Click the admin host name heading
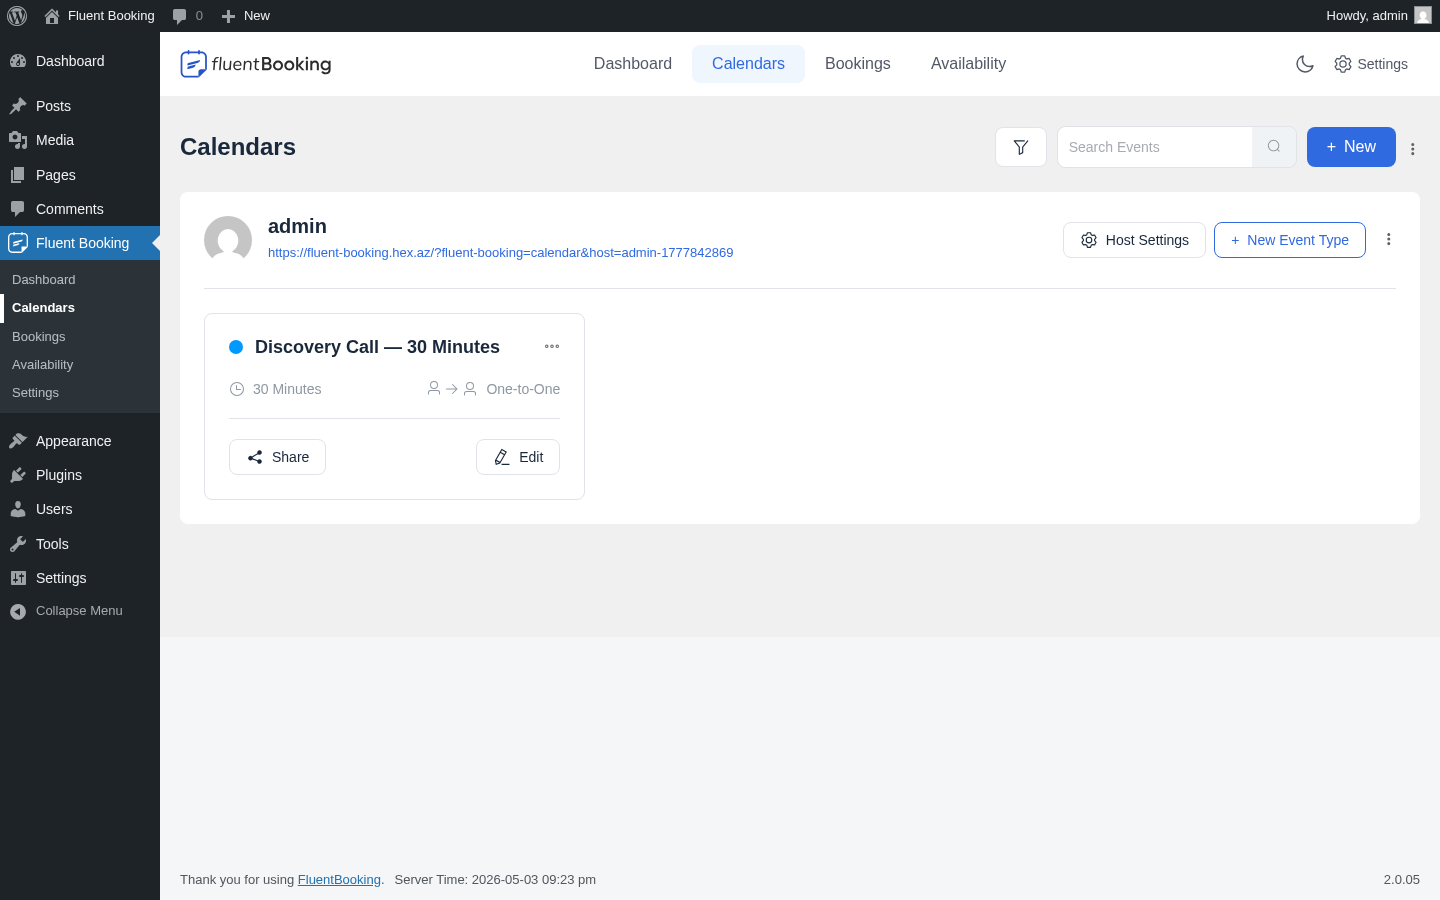Viewport: 1440px width, 900px height. pos(297,226)
